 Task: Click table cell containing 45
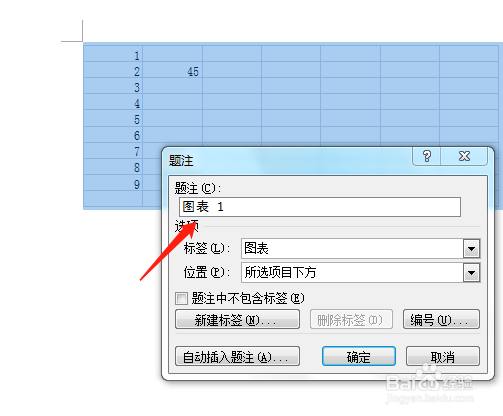click(x=172, y=70)
